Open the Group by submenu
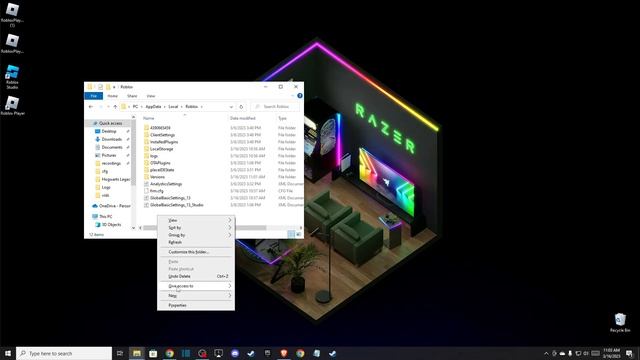640x360 pixels. [196, 235]
